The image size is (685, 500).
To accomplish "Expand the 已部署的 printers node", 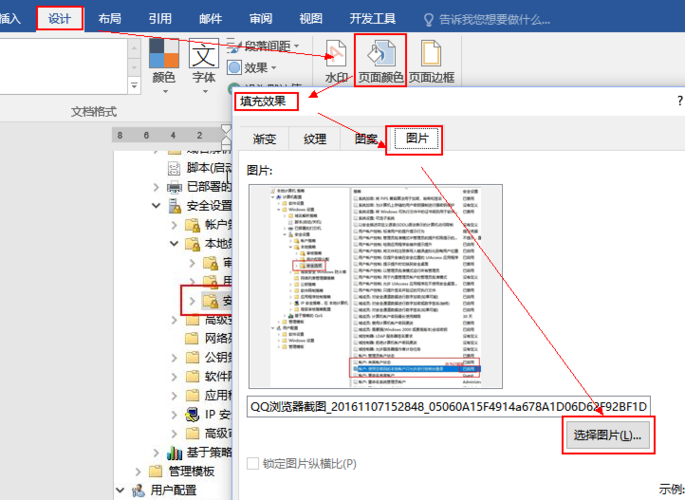I will 156,187.
